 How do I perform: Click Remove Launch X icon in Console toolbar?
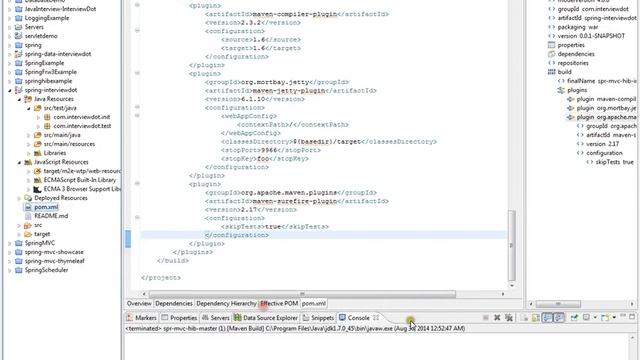(x=497, y=318)
